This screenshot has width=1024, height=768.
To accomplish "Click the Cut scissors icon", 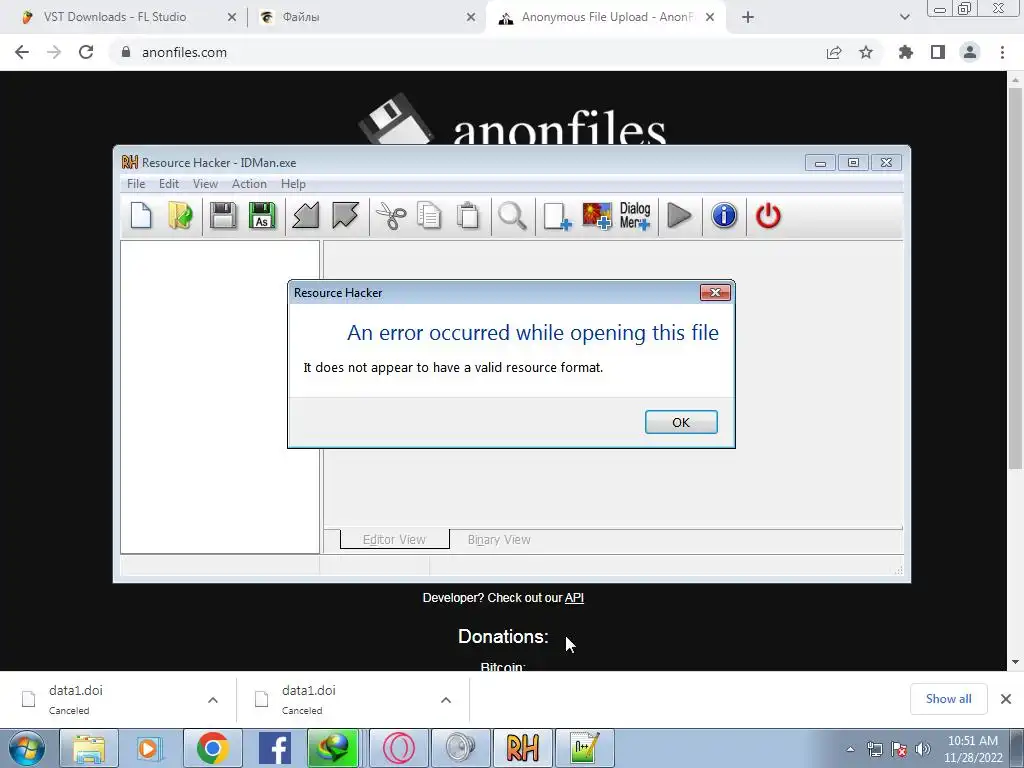I will pos(391,216).
